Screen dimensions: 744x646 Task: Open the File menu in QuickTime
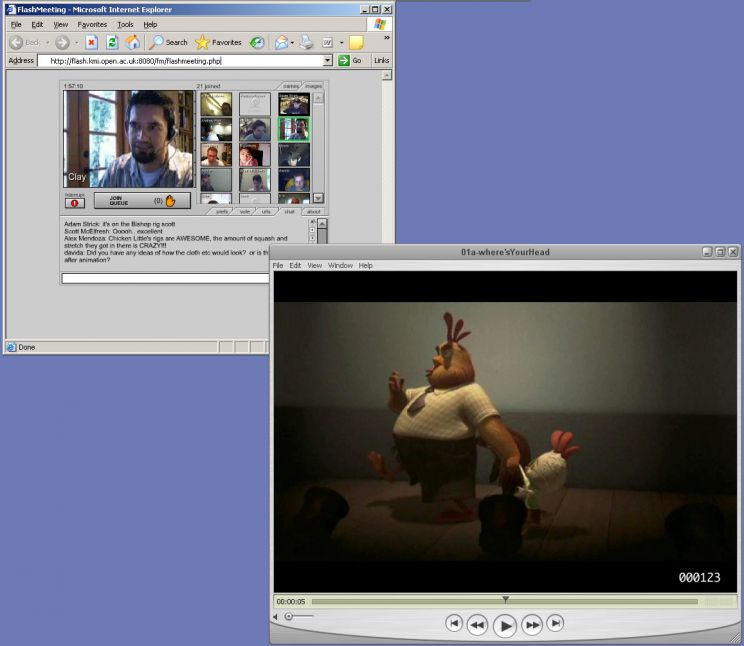coord(278,265)
